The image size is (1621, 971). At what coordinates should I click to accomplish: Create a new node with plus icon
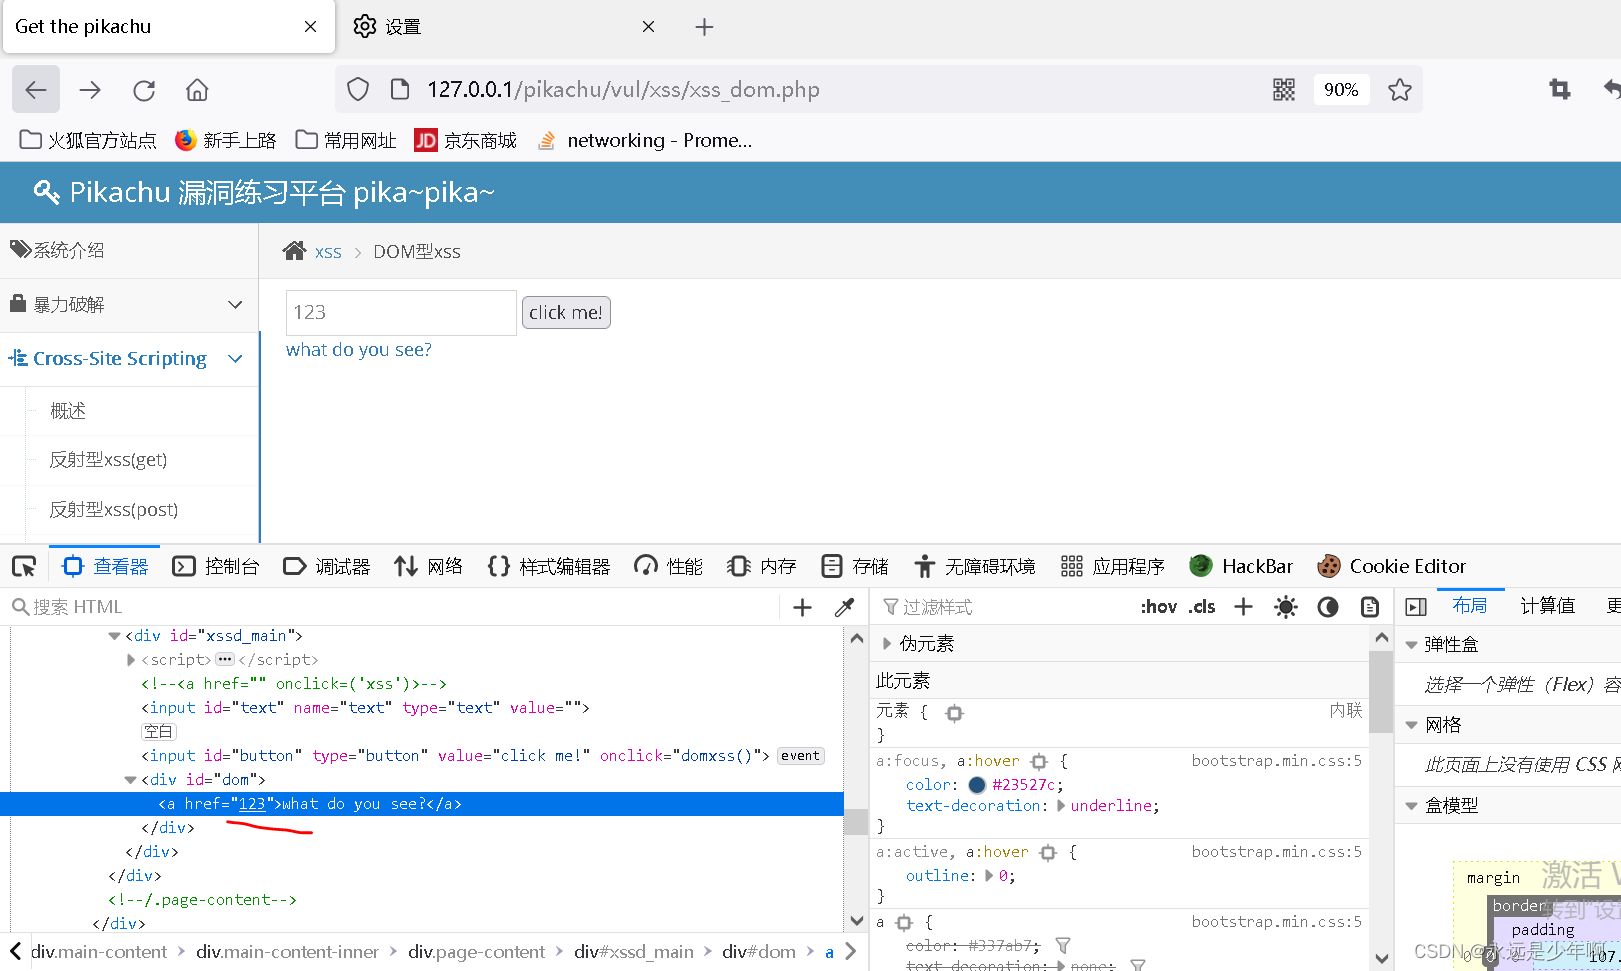802,607
